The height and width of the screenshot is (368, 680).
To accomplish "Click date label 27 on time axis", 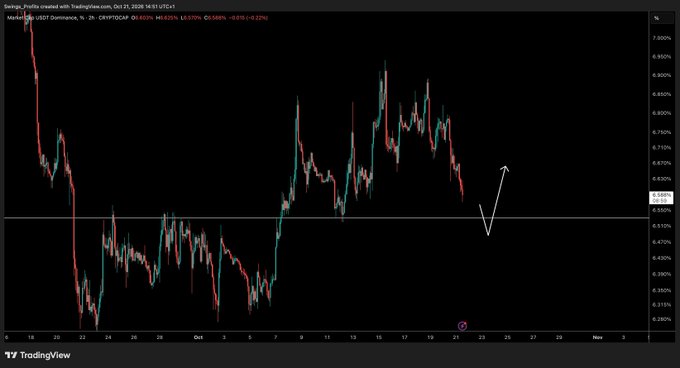I will coord(533,337).
